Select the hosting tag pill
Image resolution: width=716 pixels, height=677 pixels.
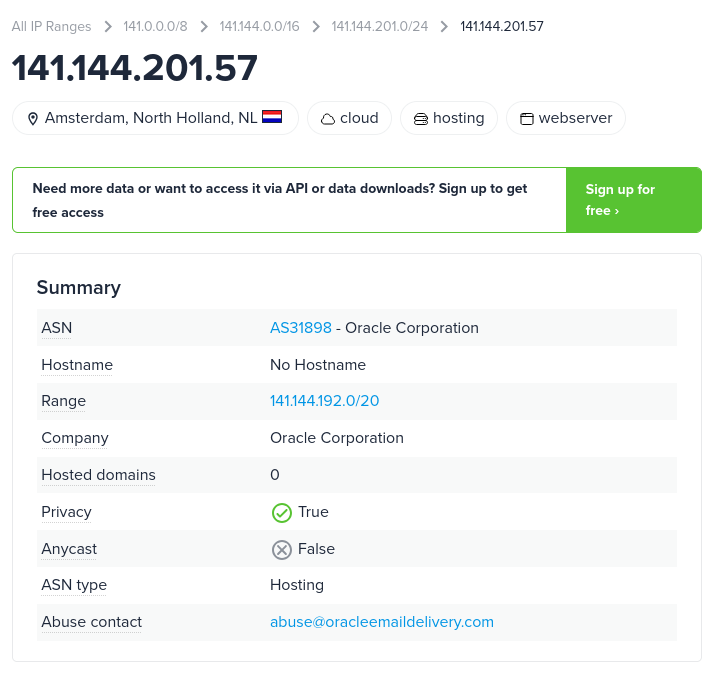(449, 118)
